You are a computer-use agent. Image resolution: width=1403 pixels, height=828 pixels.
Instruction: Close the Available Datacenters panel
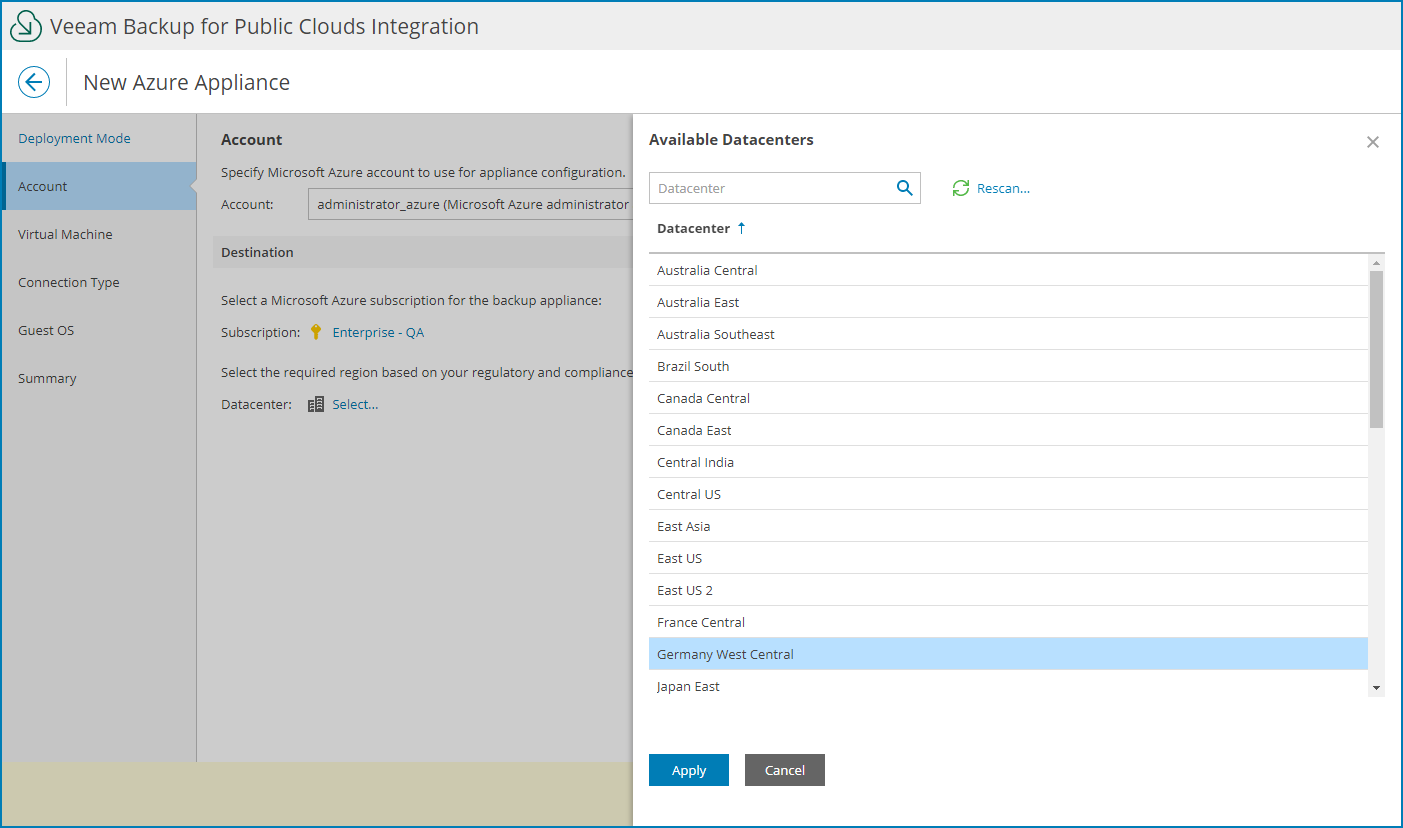point(1372,141)
